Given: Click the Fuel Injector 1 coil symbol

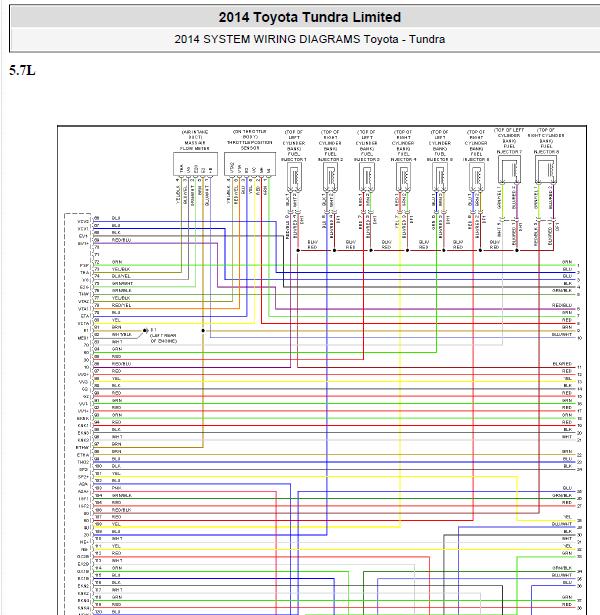Looking at the screenshot, I should click(295, 177).
